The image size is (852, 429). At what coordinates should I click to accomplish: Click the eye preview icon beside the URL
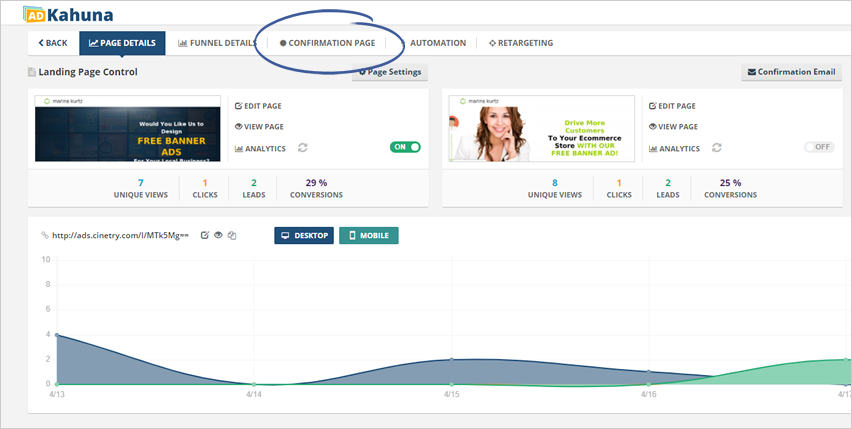pos(218,235)
